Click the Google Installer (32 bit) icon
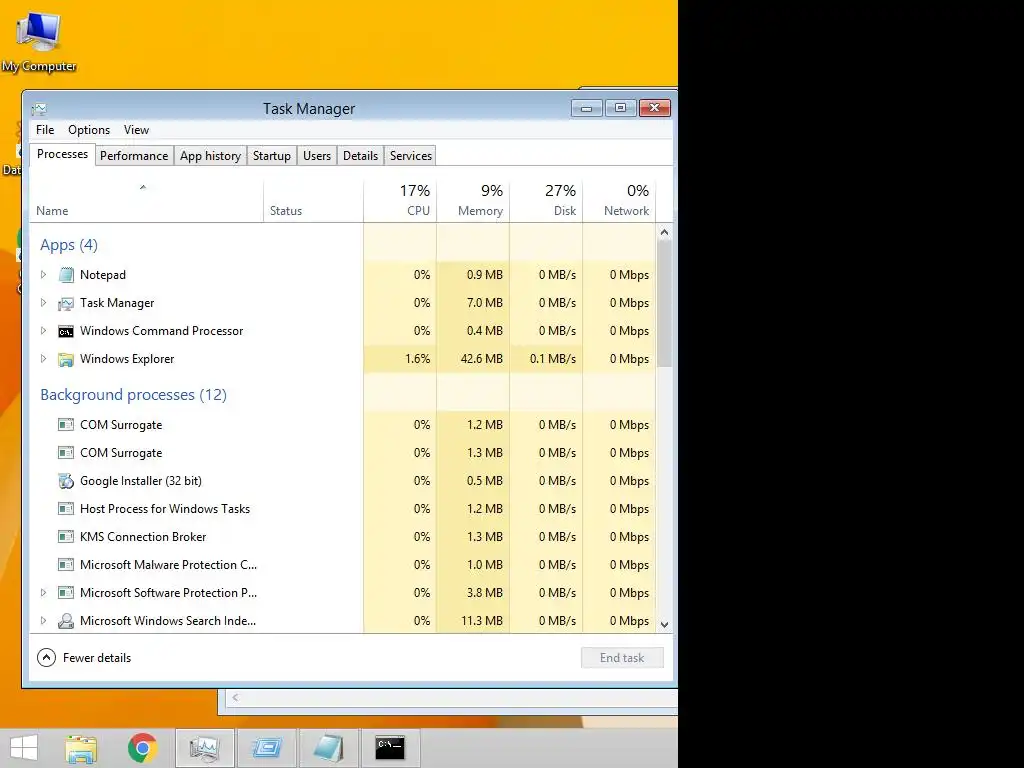The image size is (1024, 768). (x=66, y=481)
